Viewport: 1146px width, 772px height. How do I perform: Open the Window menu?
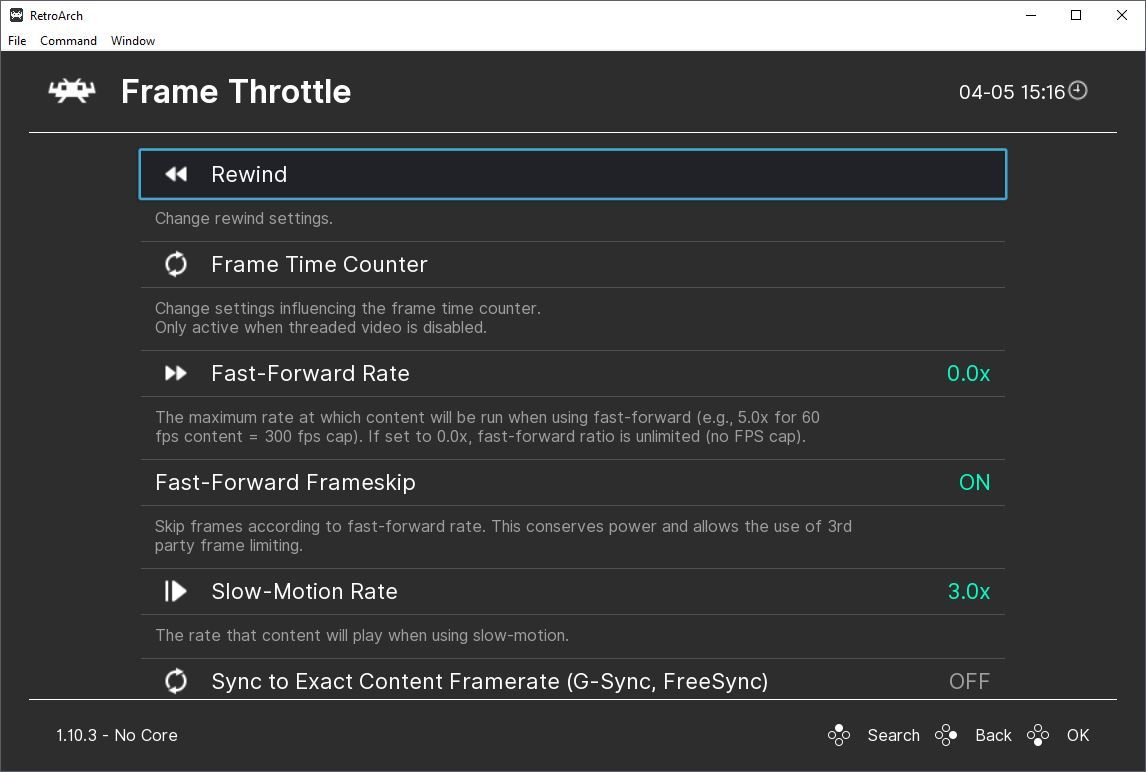pyautogui.click(x=133, y=41)
